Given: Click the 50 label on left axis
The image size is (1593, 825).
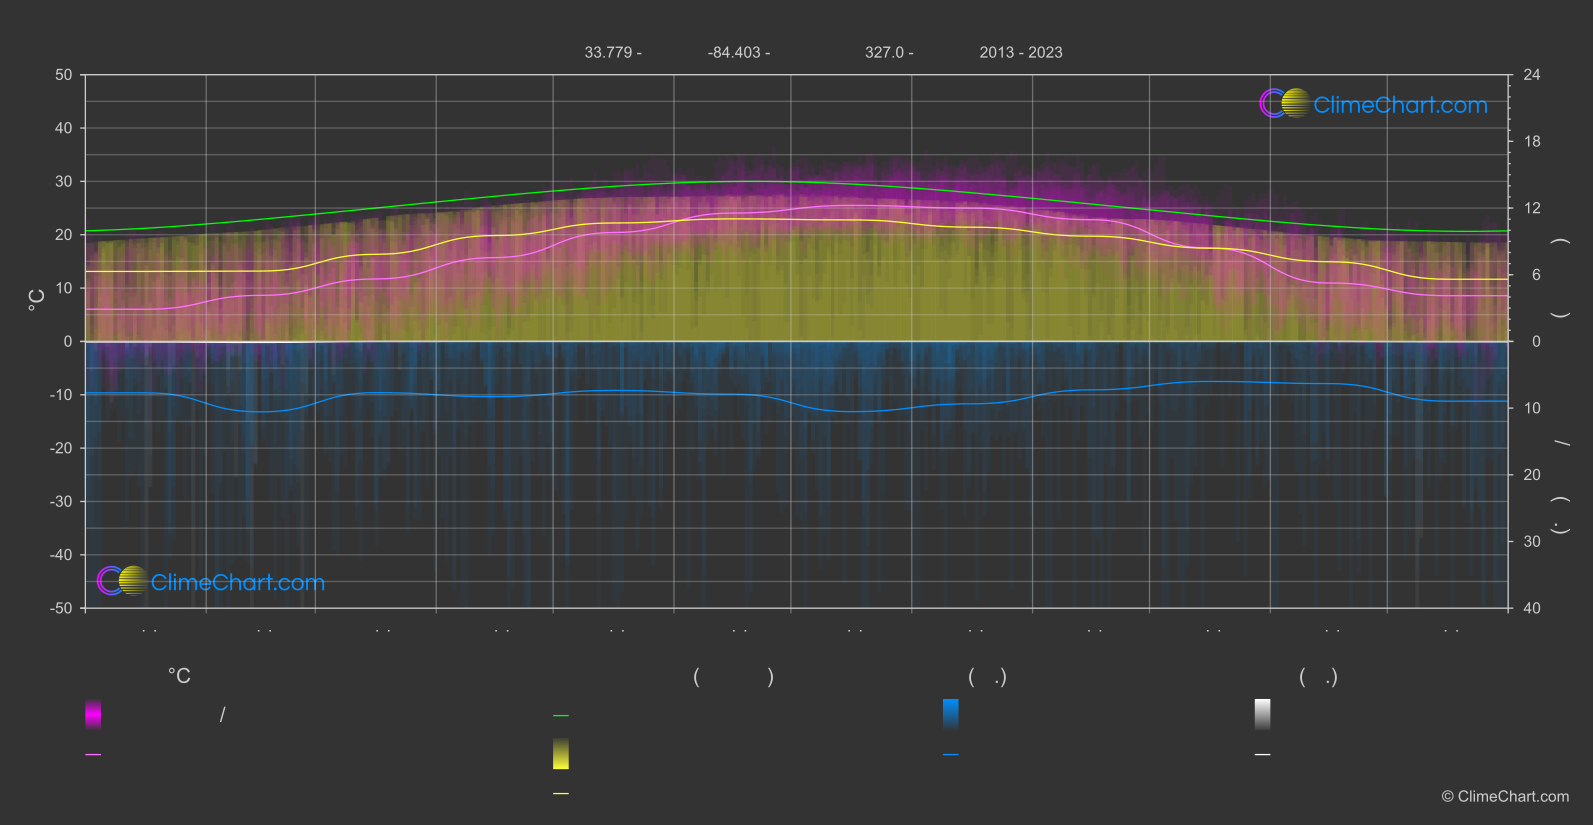Looking at the screenshot, I should tap(64, 75).
